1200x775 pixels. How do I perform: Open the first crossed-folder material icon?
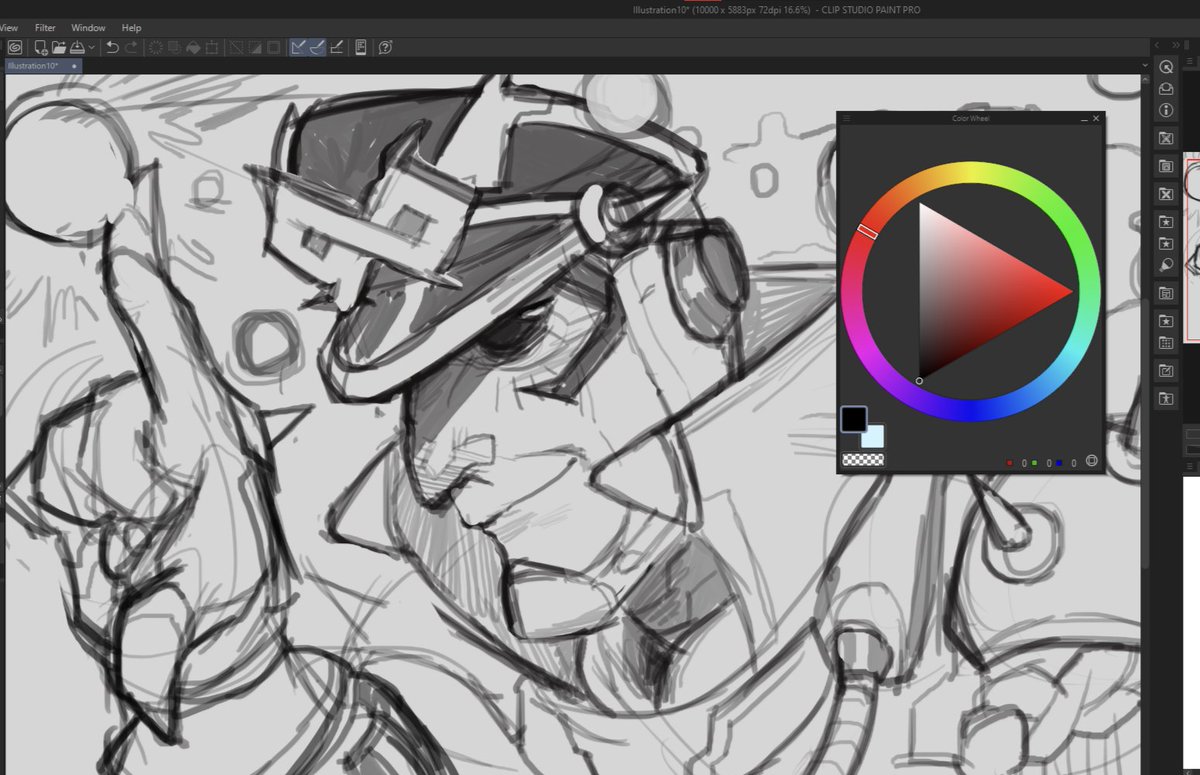coord(1165,138)
